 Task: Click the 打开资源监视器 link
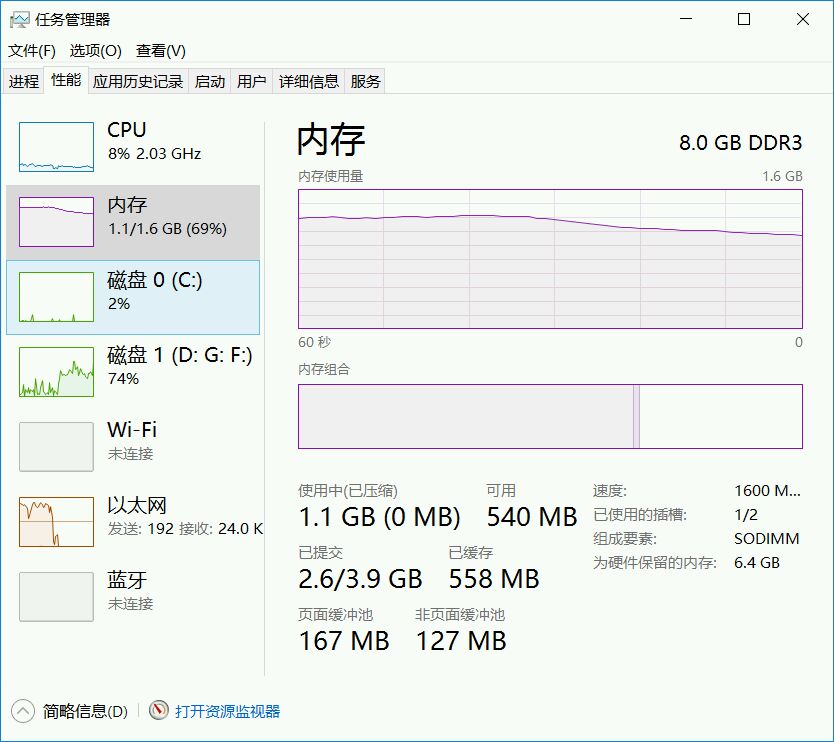228,712
